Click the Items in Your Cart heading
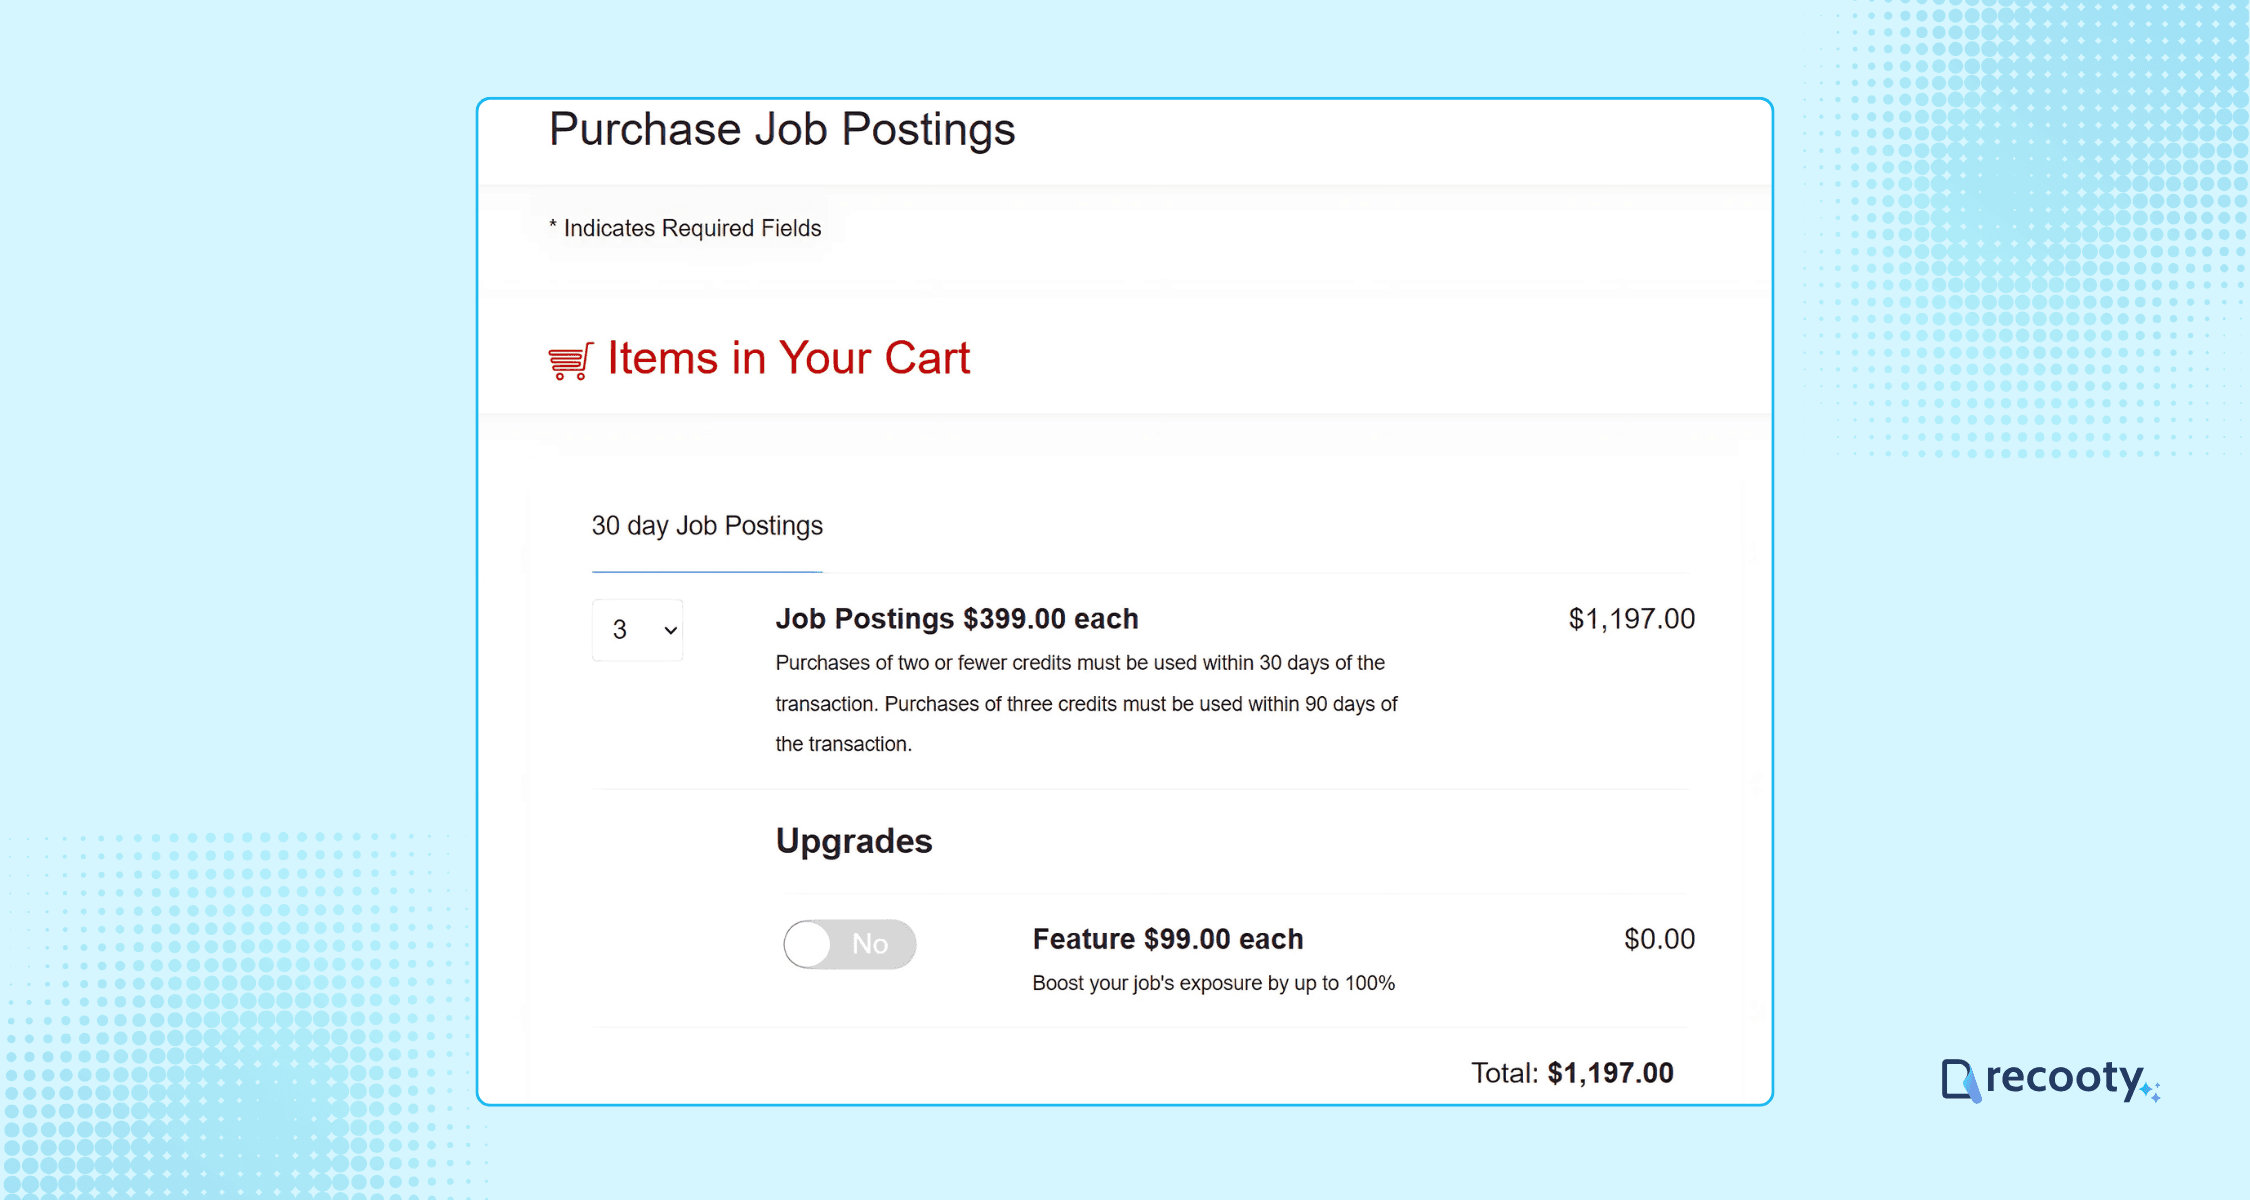This screenshot has height=1200, width=2250. [788, 357]
